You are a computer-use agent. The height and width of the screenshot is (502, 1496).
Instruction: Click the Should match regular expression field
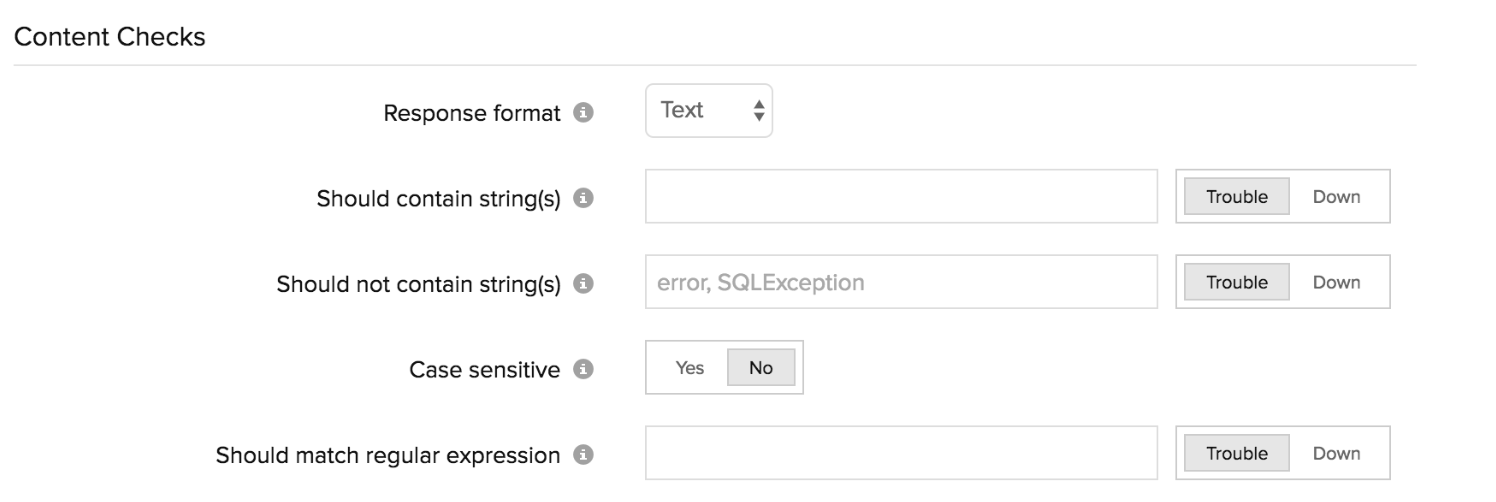(x=901, y=453)
